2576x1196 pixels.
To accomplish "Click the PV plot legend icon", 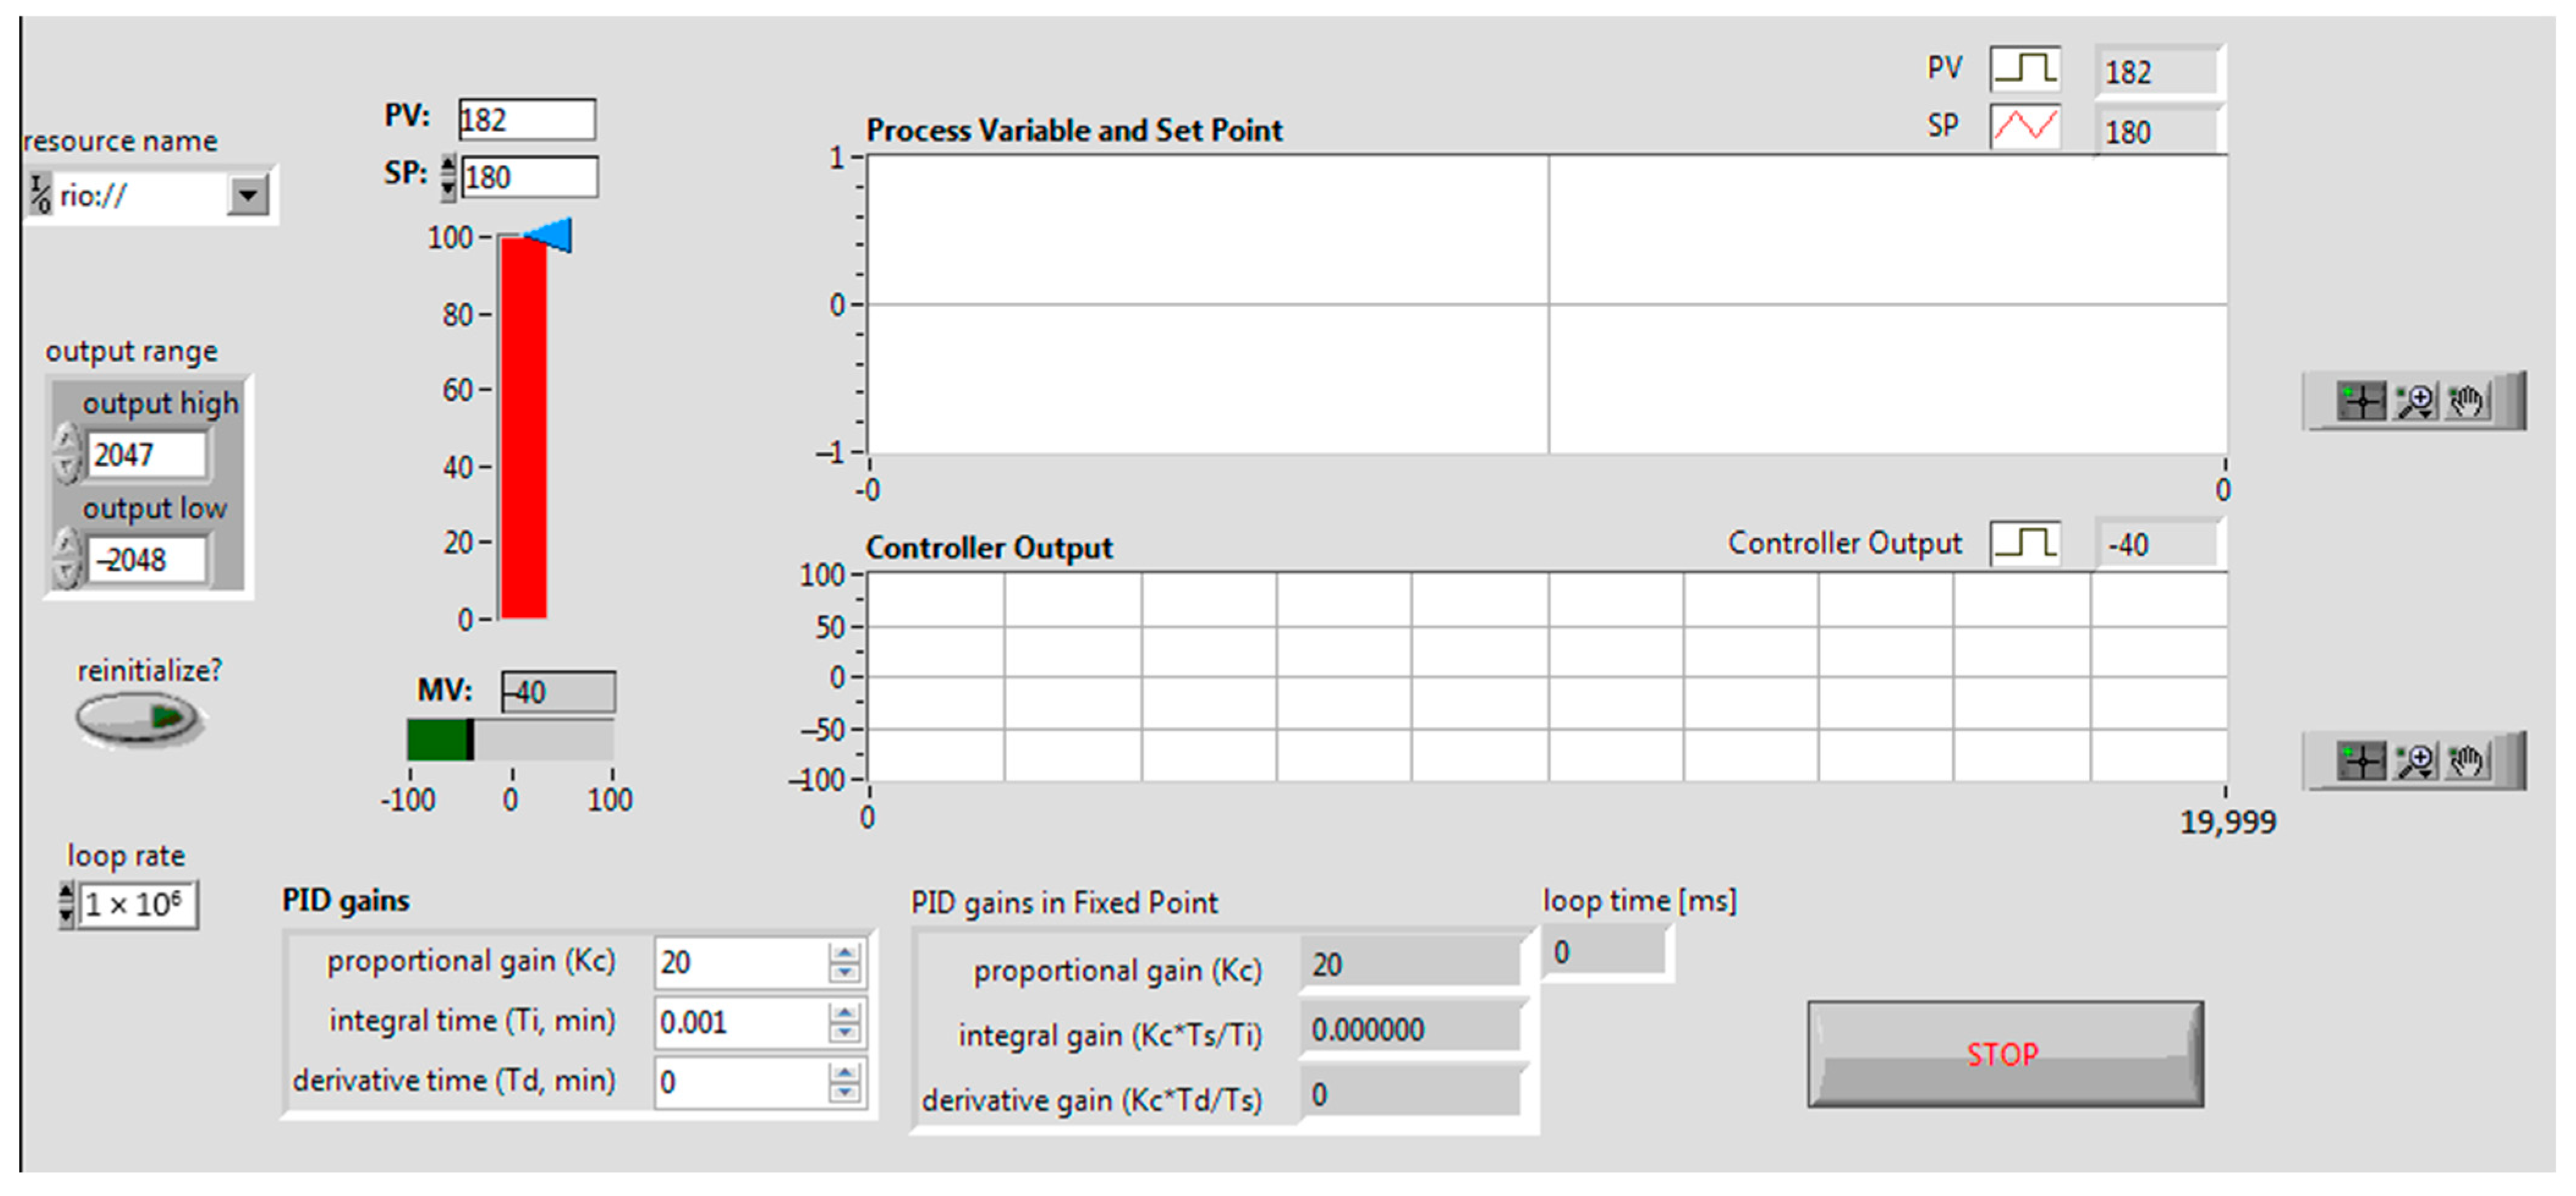I will tap(2024, 69).
